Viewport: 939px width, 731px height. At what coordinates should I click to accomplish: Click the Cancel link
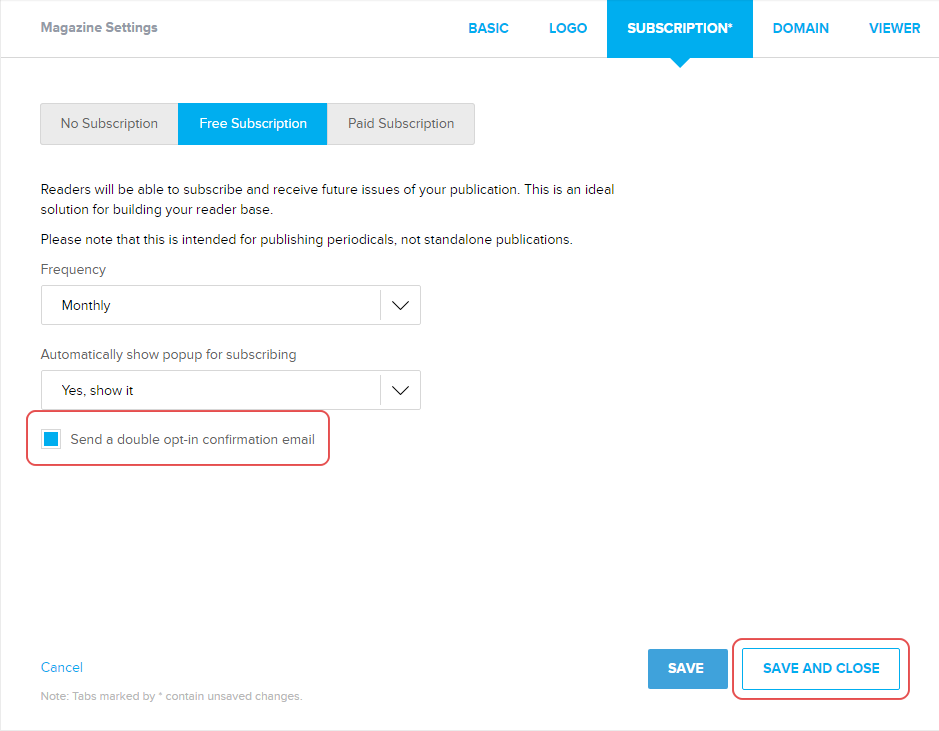tap(62, 667)
